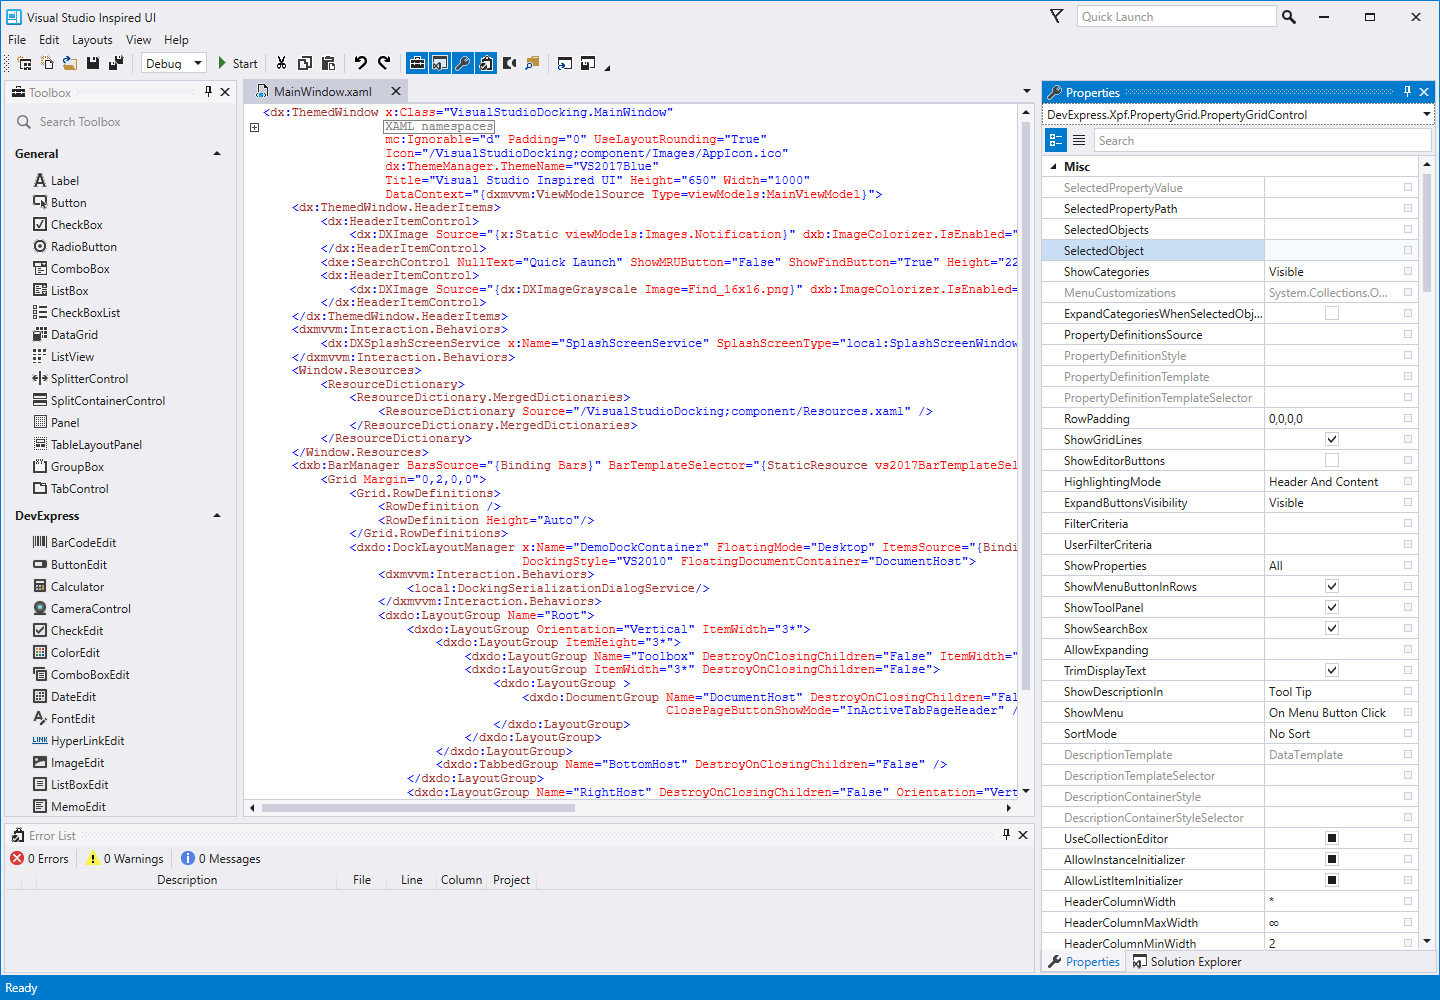Image resolution: width=1440 pixels, height=1000 pixels.
Task: Open toolbar customization arrow
Action: 607,68
